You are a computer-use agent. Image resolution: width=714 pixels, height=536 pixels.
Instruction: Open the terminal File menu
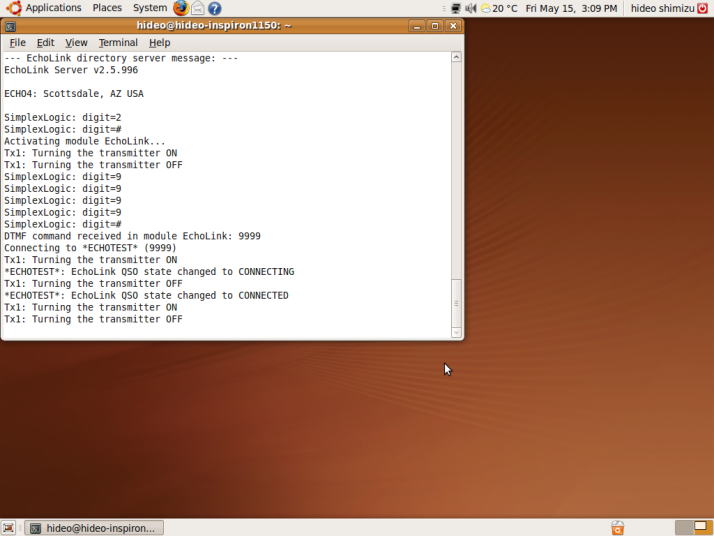(x=17, y=43)
